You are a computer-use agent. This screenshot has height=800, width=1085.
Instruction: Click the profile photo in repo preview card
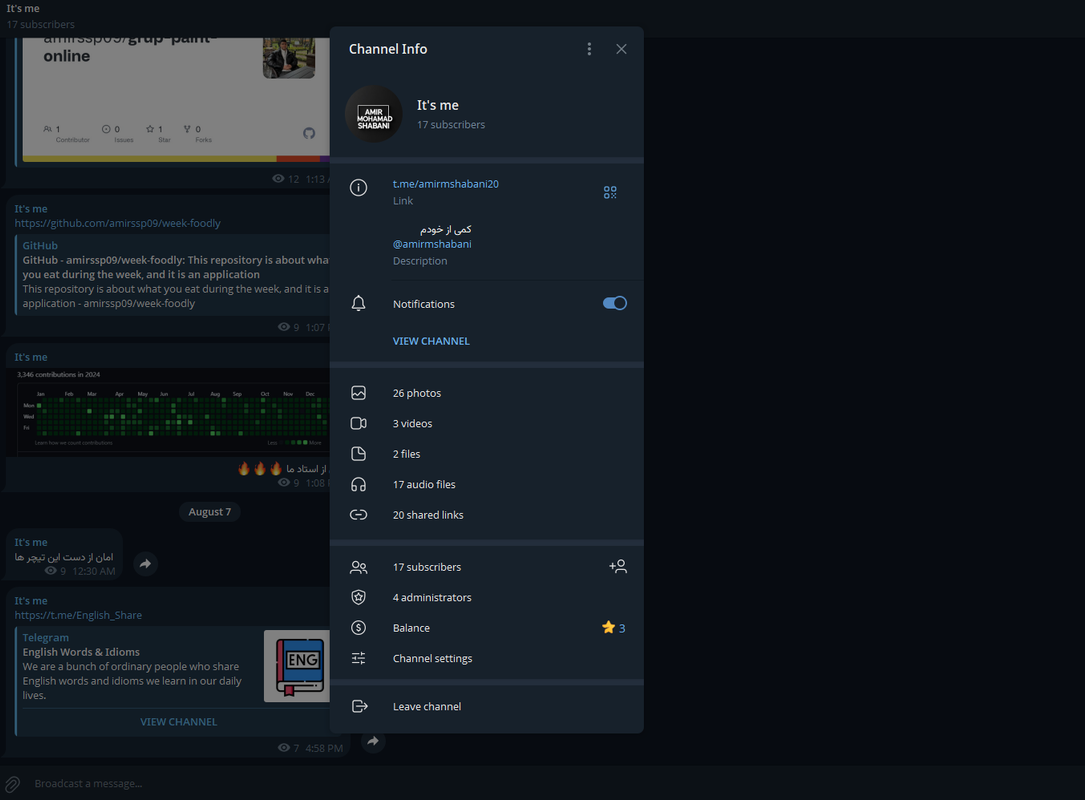tap(289, 58)
